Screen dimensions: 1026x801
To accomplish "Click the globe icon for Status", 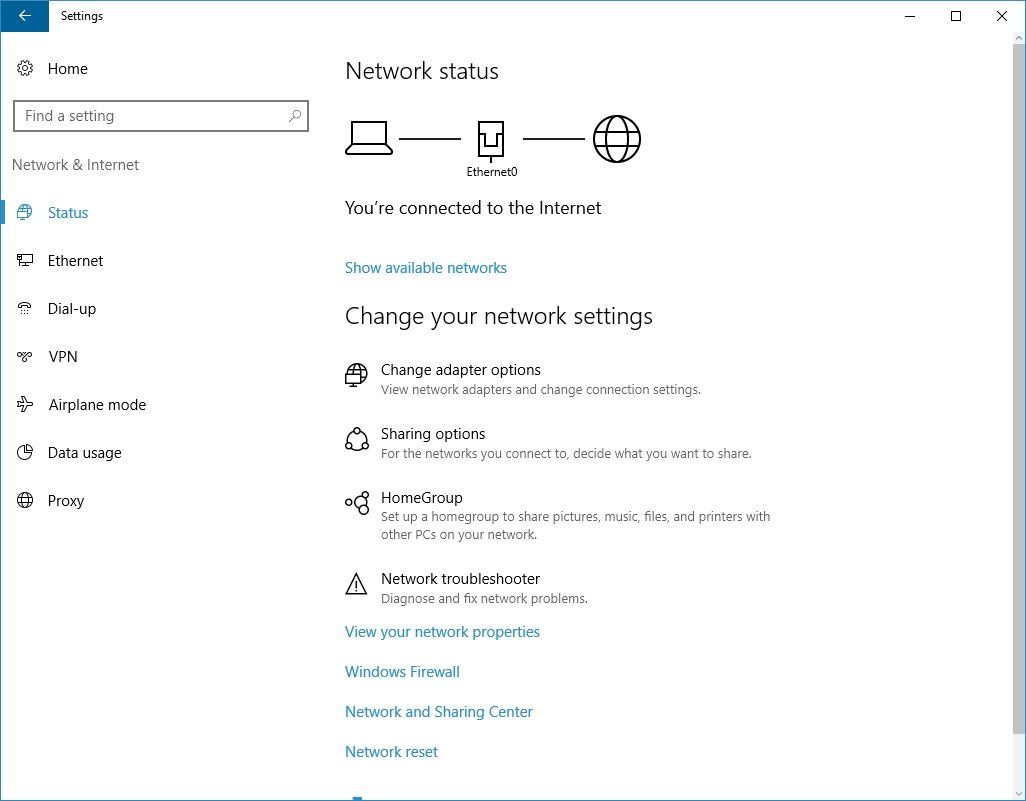I will click(25, 213).
